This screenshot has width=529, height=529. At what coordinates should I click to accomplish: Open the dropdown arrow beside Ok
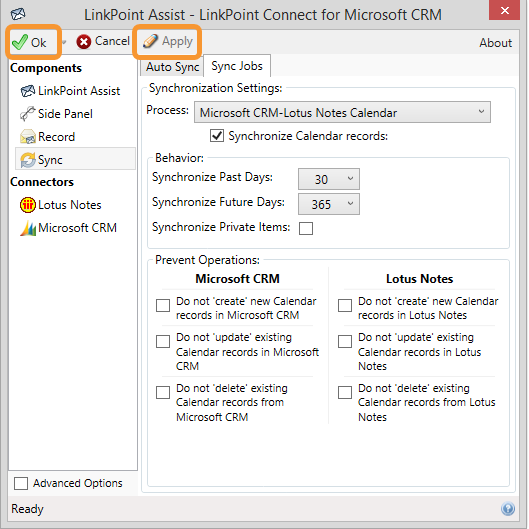tap(63, 42)
